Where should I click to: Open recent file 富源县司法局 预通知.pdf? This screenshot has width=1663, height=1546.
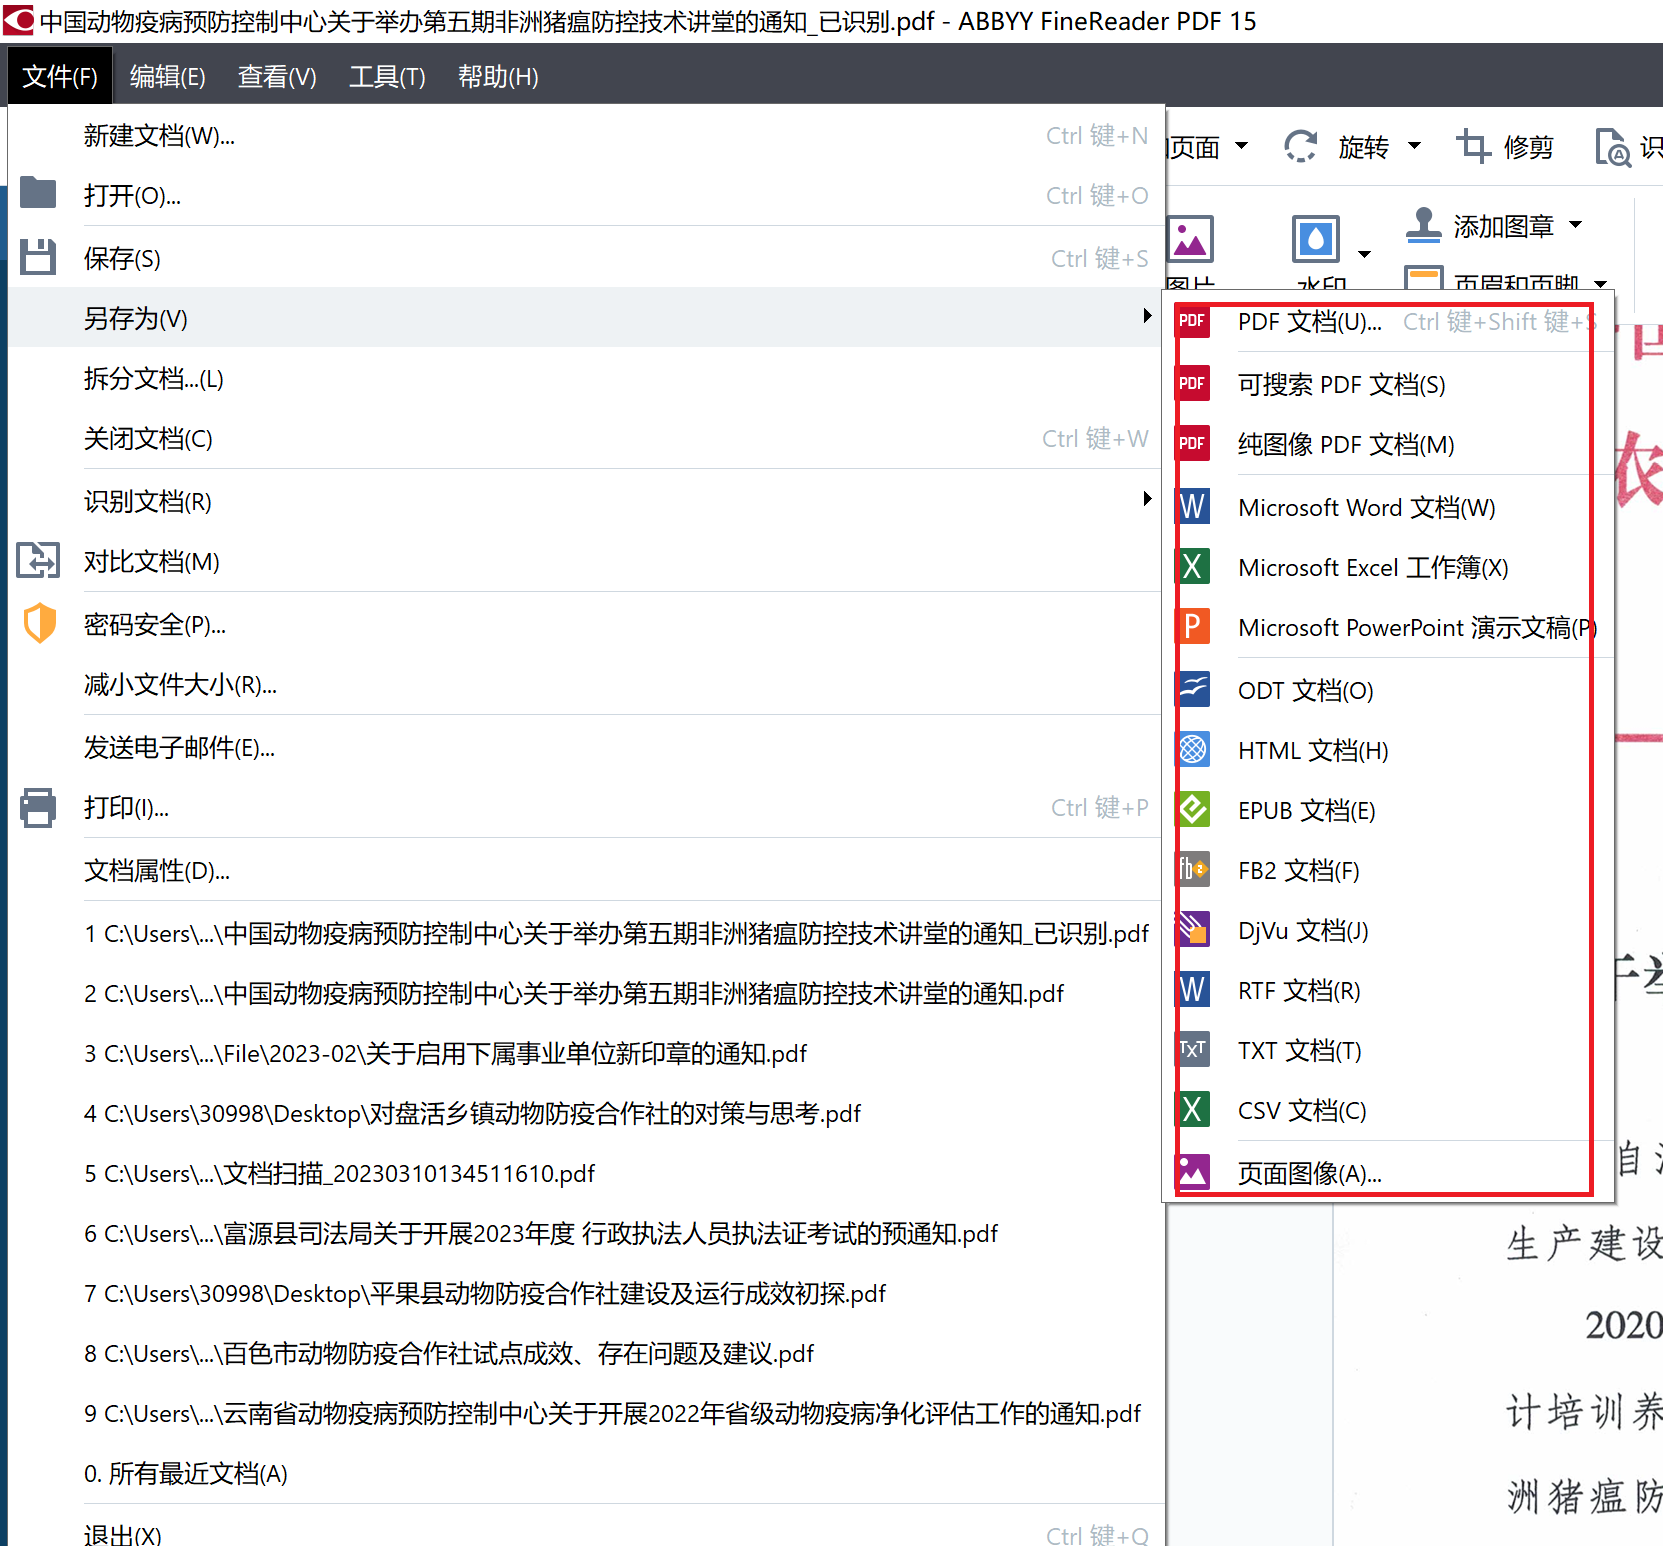[586, 1233]
